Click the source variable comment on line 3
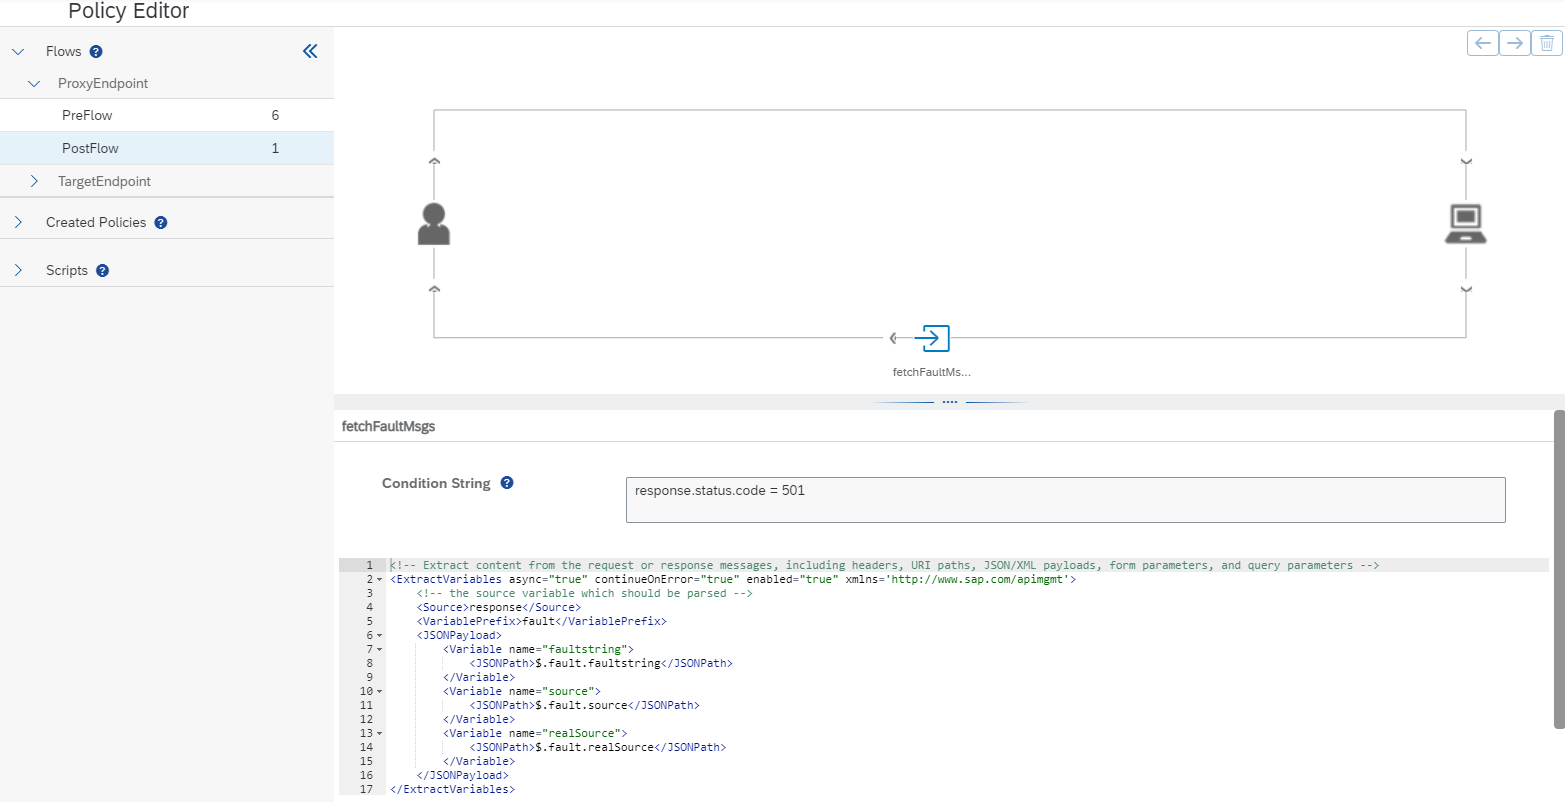This screenshot has height=802, width=1565. [584, 593]
